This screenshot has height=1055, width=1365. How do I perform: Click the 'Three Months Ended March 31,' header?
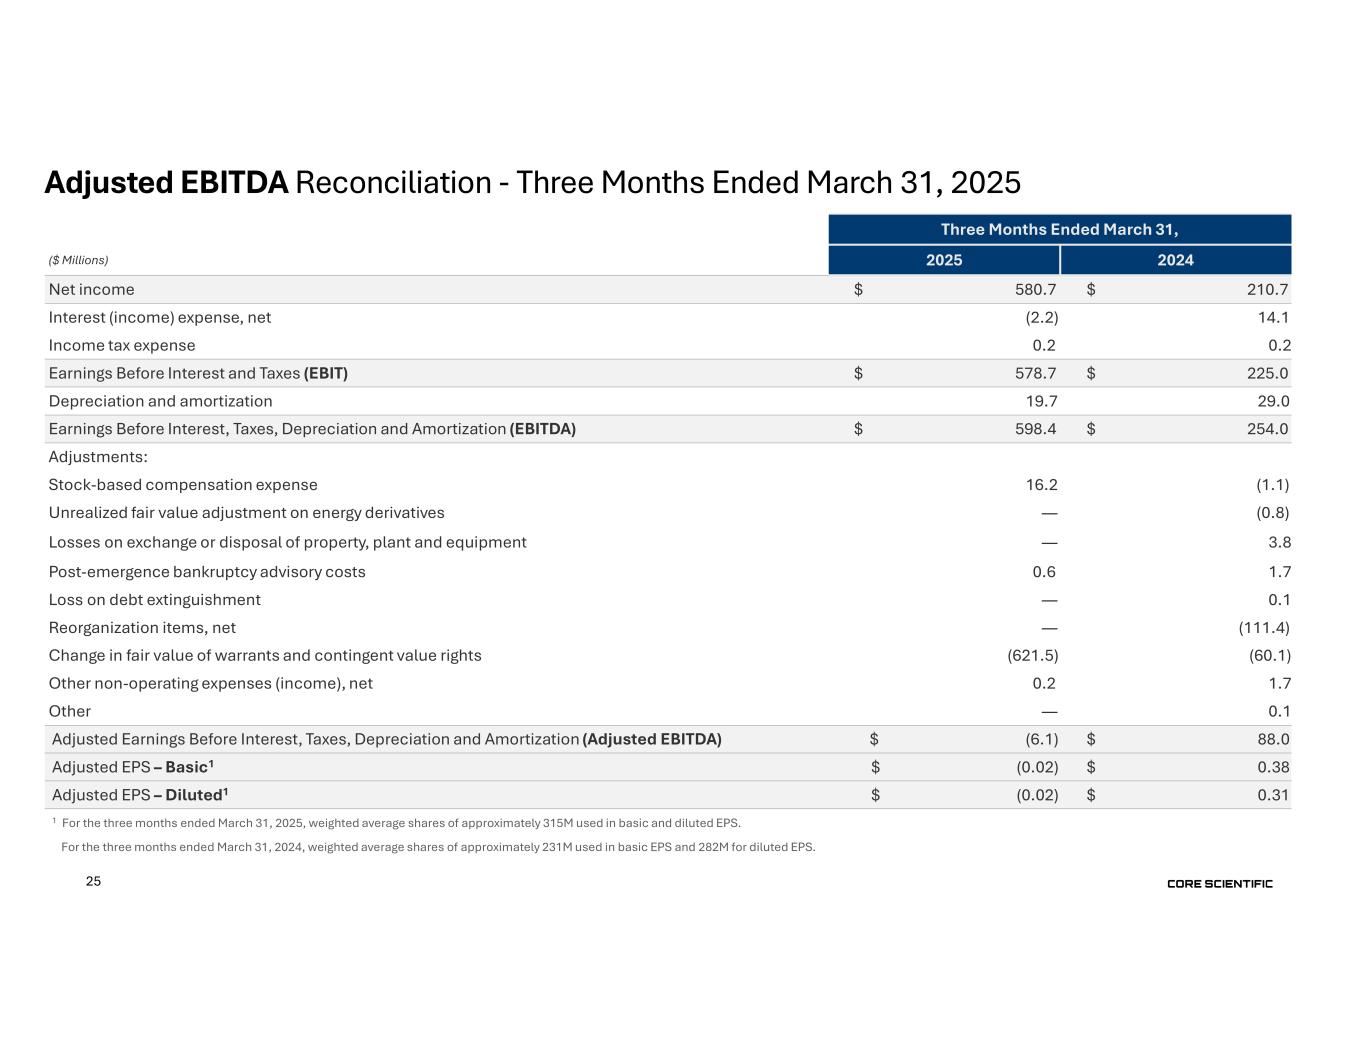1059,230
